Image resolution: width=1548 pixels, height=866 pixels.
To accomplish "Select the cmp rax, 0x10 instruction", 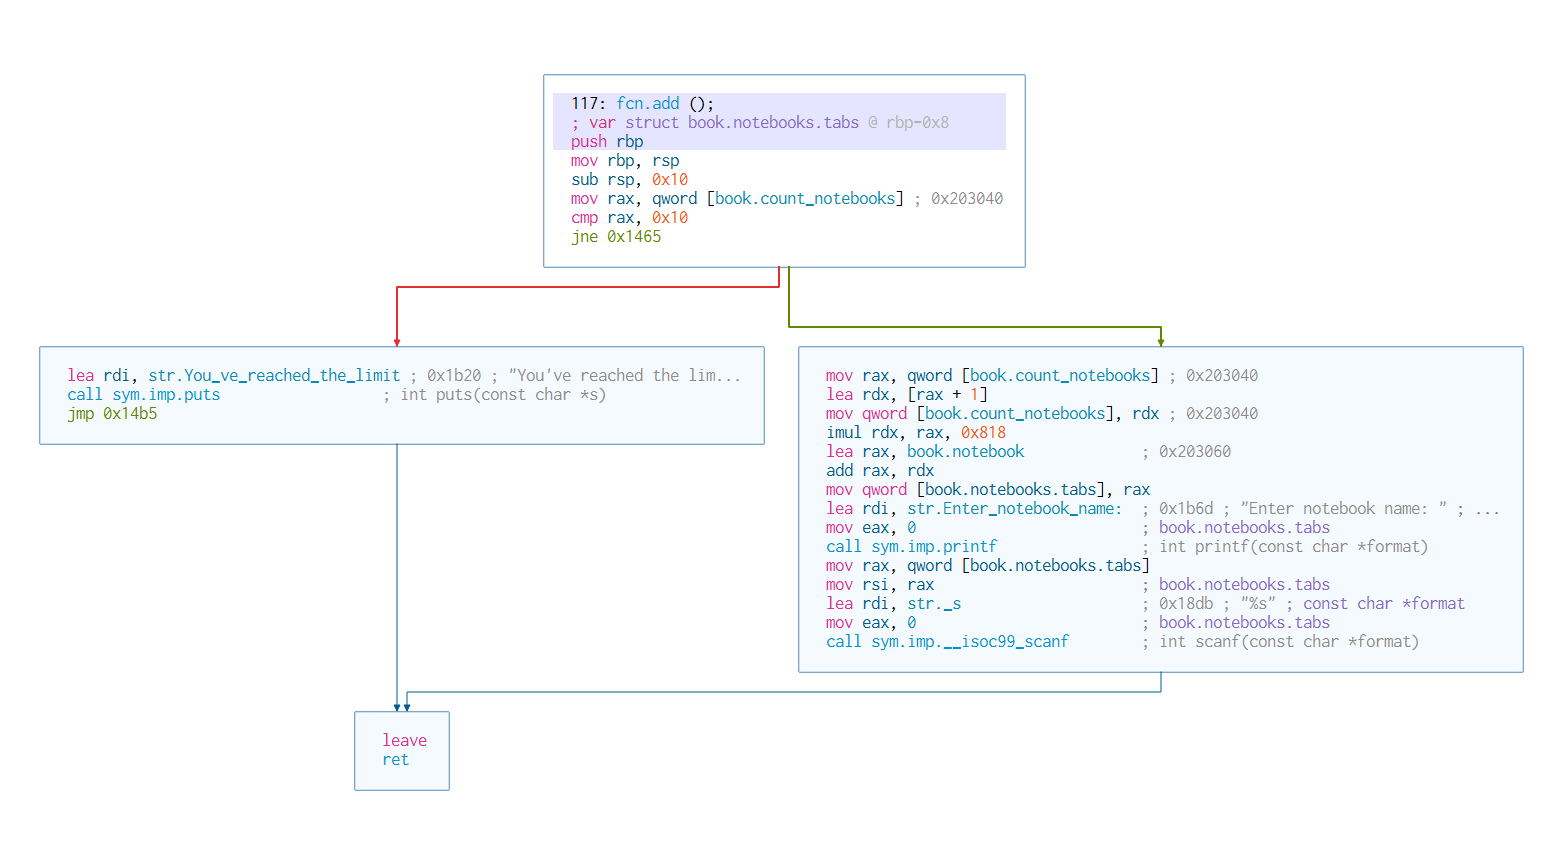I will pos(629,218).
